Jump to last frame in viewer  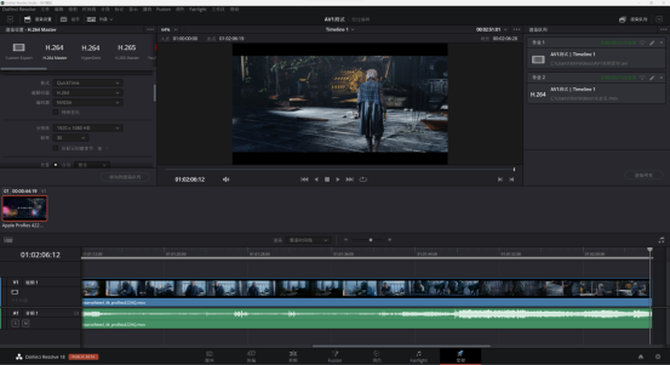pos(350,180)
